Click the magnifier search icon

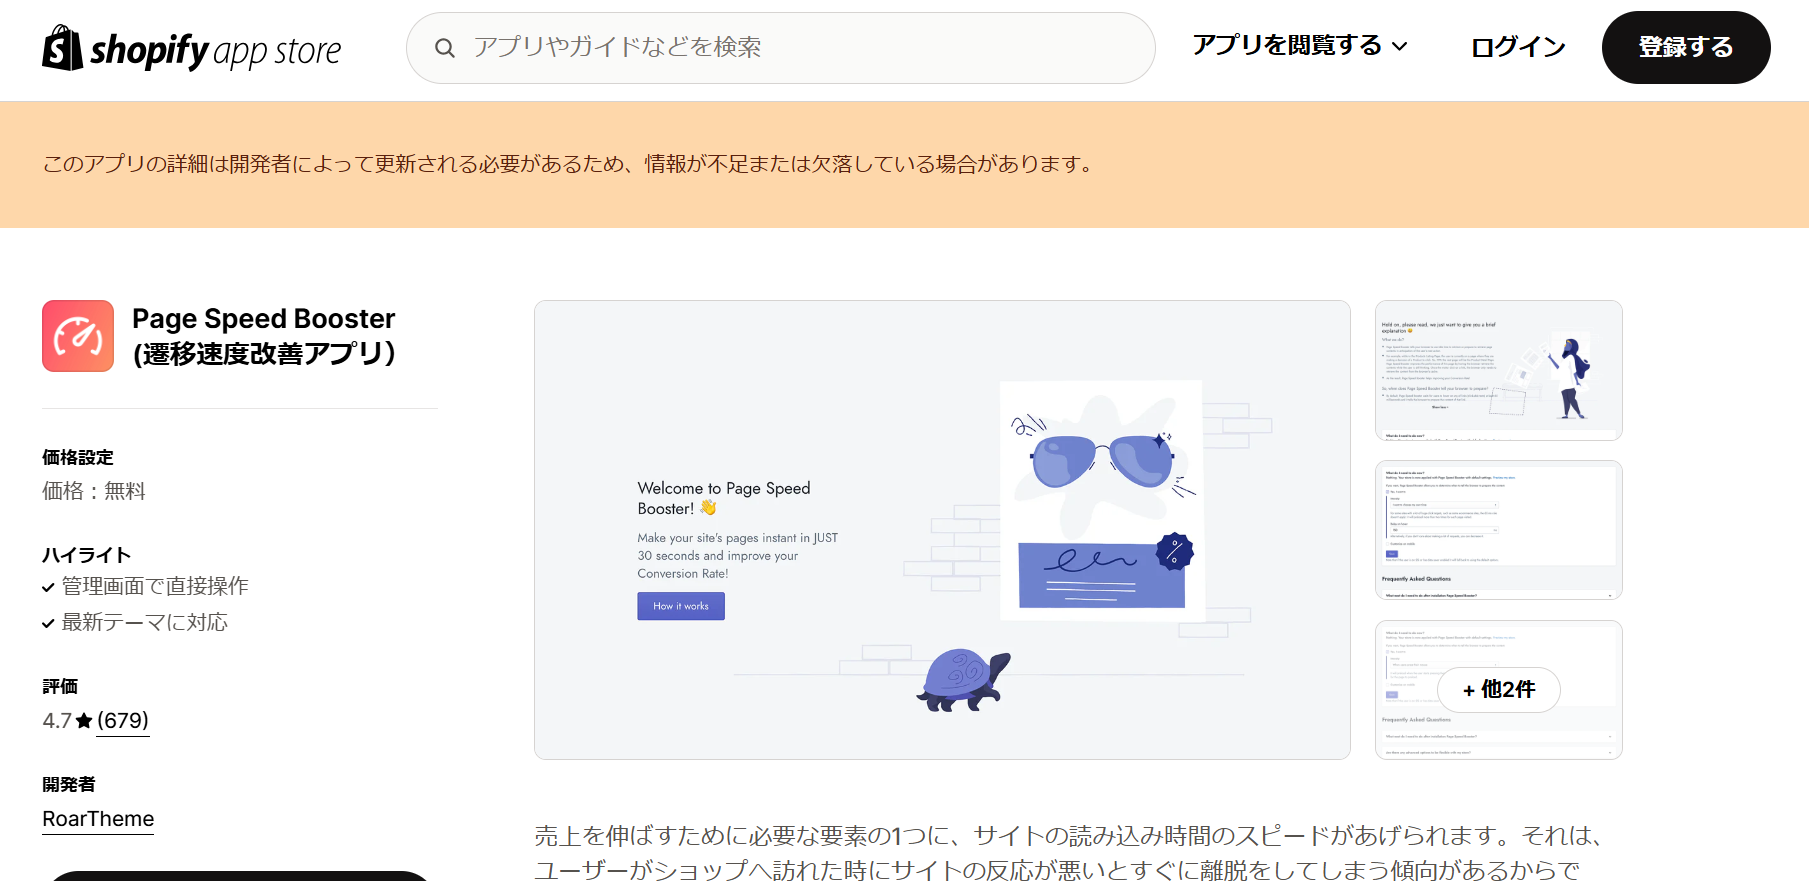point(445,48)
